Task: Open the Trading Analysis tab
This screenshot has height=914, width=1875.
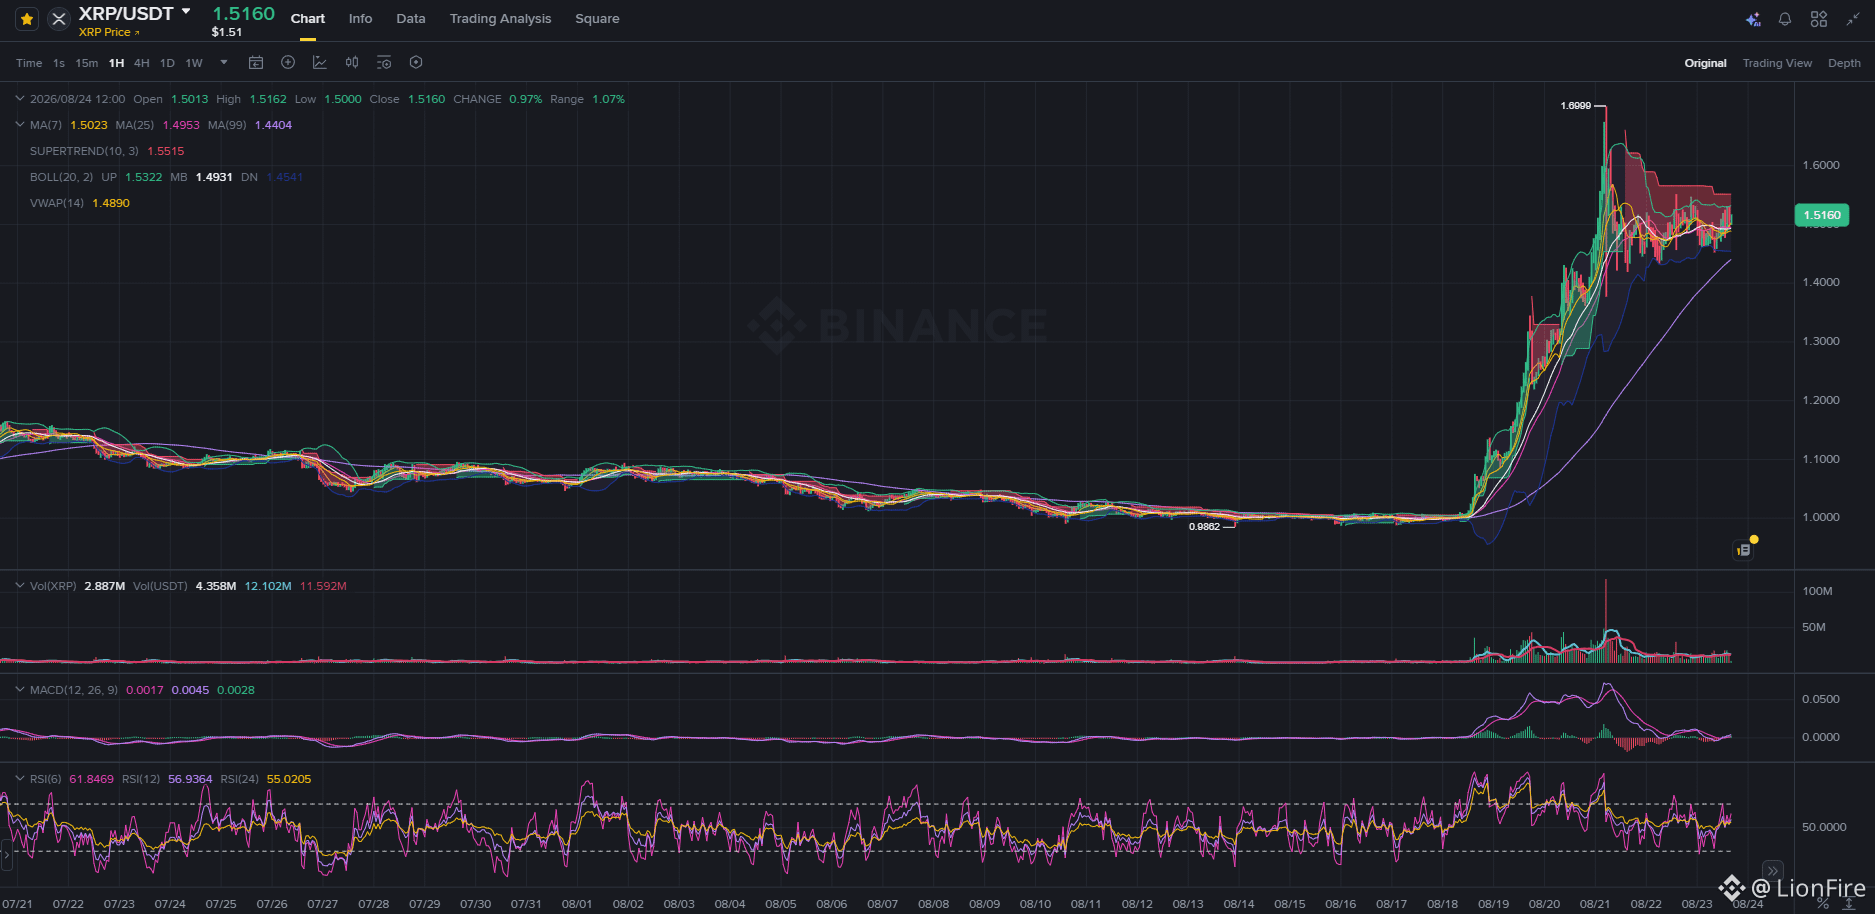Action: click(x=500, y=19)
